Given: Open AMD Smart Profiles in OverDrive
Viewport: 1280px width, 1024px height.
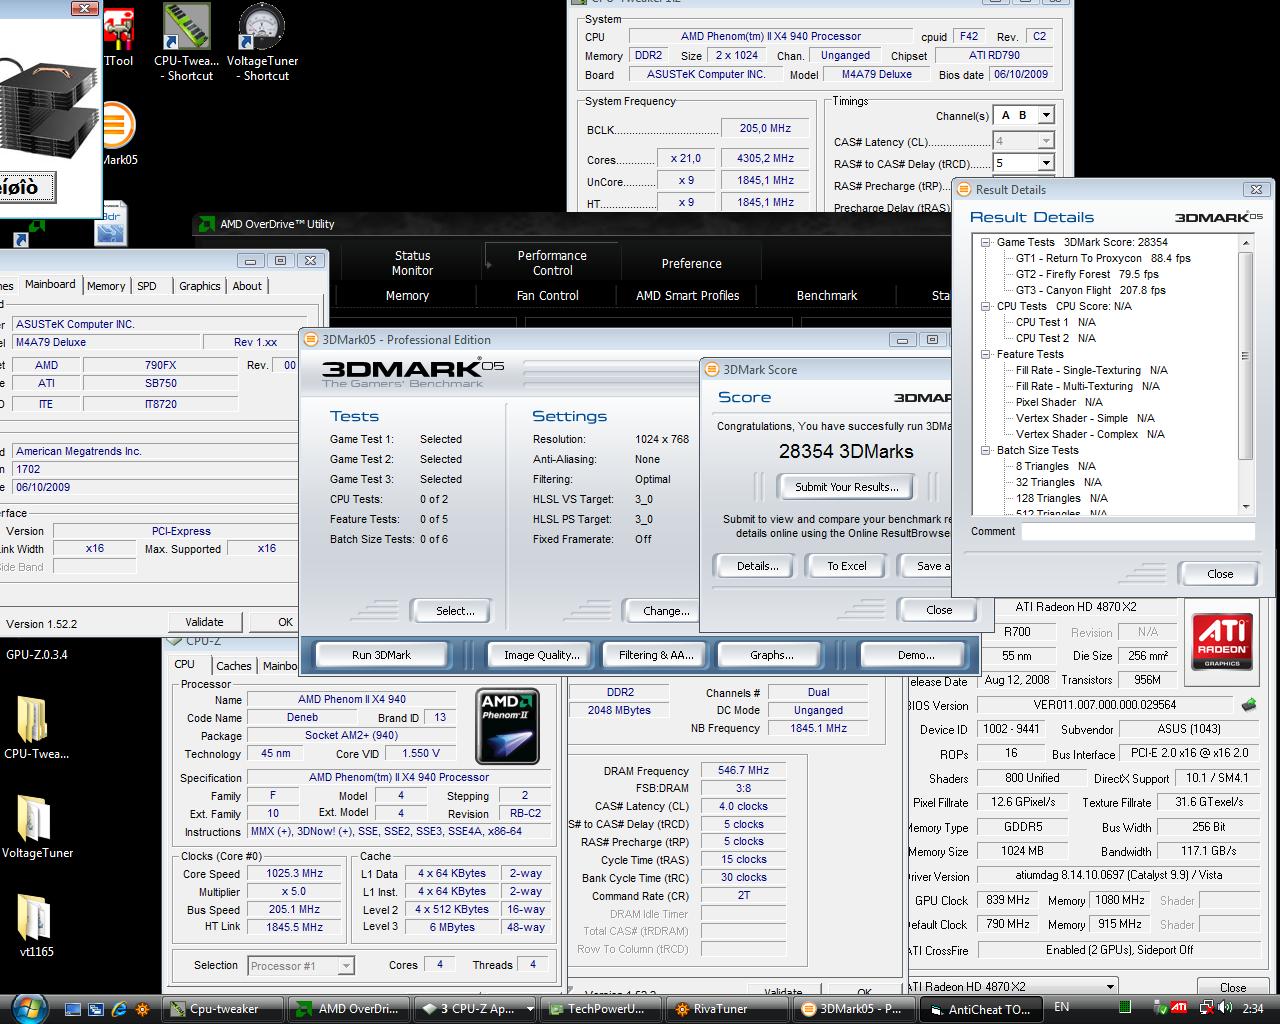Looking at the screenshot, I should (688, 296).
